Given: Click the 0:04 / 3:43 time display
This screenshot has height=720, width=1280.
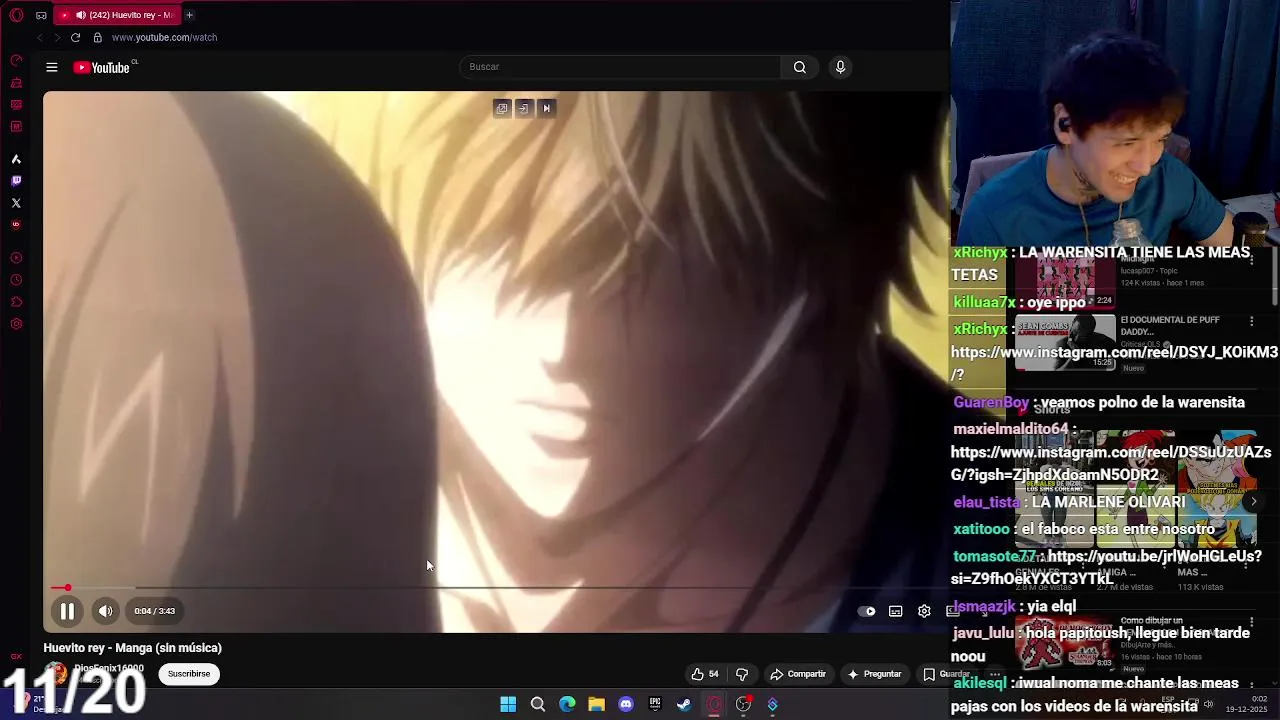Looking at the screenshot, I should point(155,611).
